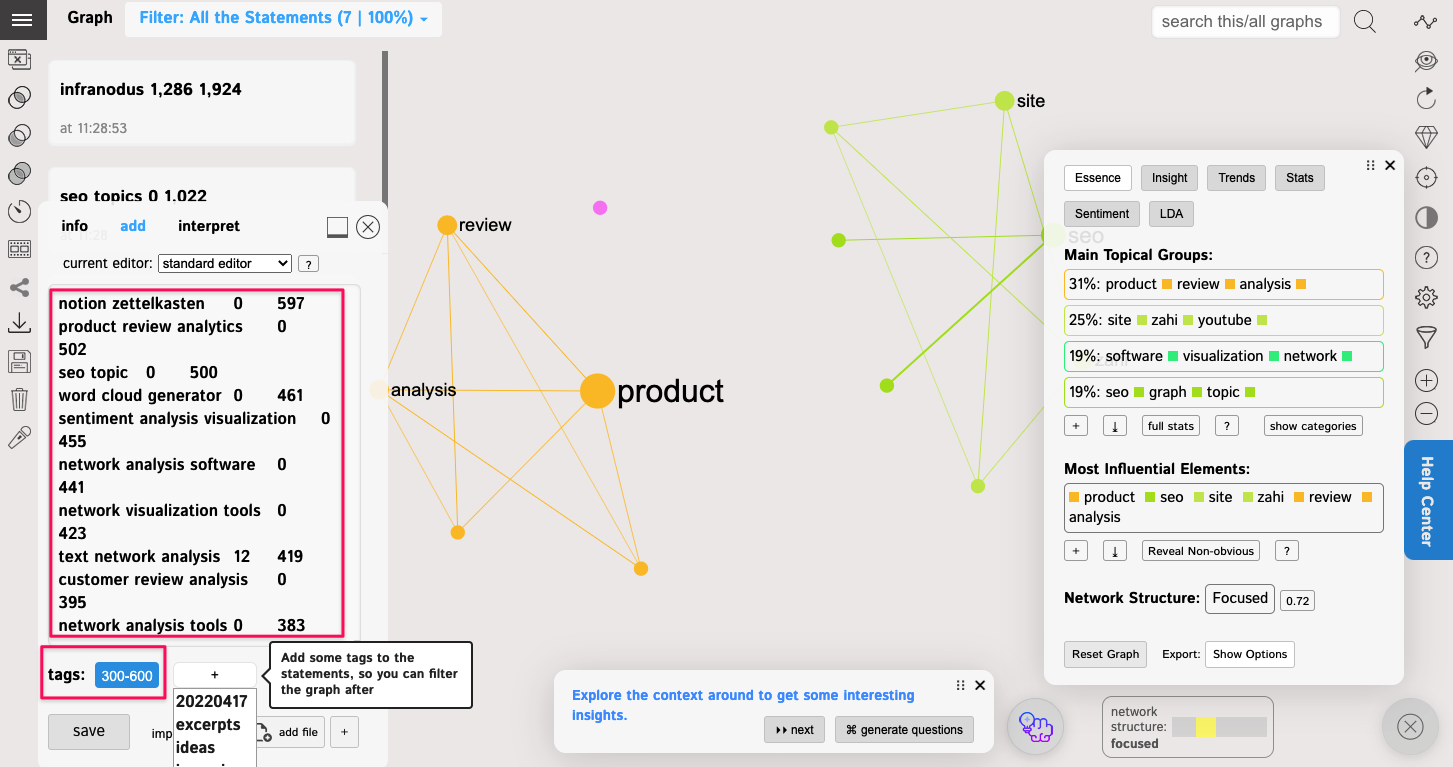Click the brain AI icon near bottom
The width and height of the screenshot is (1453, 767).
pyautogui.click(x=1035, y=725)
